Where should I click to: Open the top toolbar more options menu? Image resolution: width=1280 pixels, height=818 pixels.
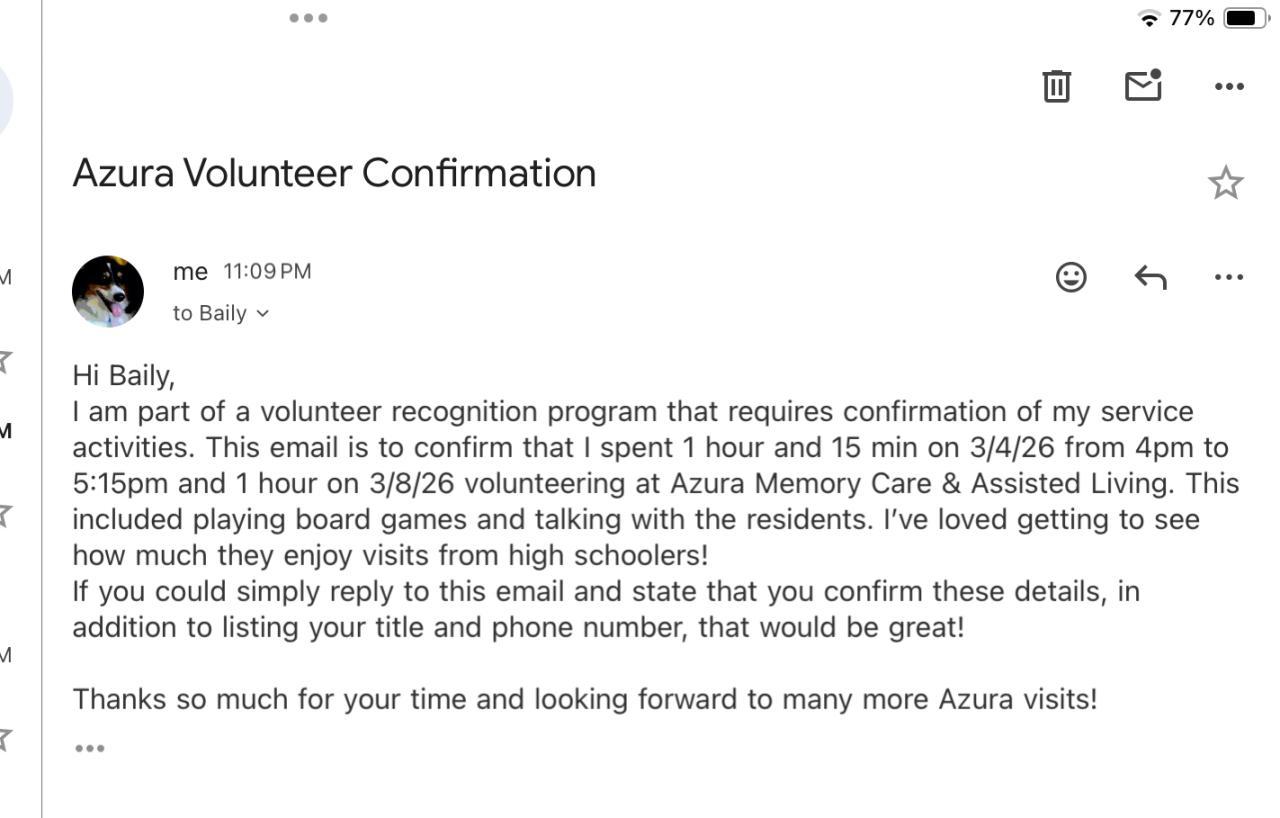[x=1229, y=86]
